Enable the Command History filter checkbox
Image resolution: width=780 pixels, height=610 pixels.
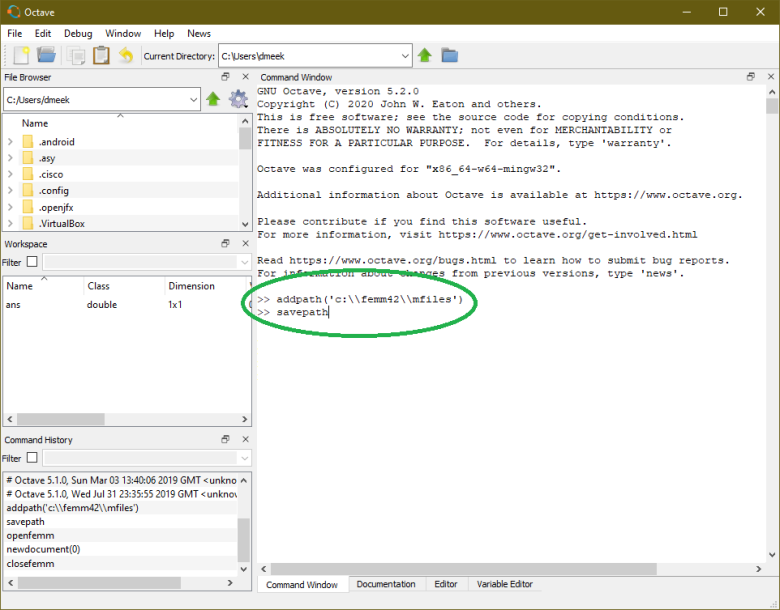(32, 457)
